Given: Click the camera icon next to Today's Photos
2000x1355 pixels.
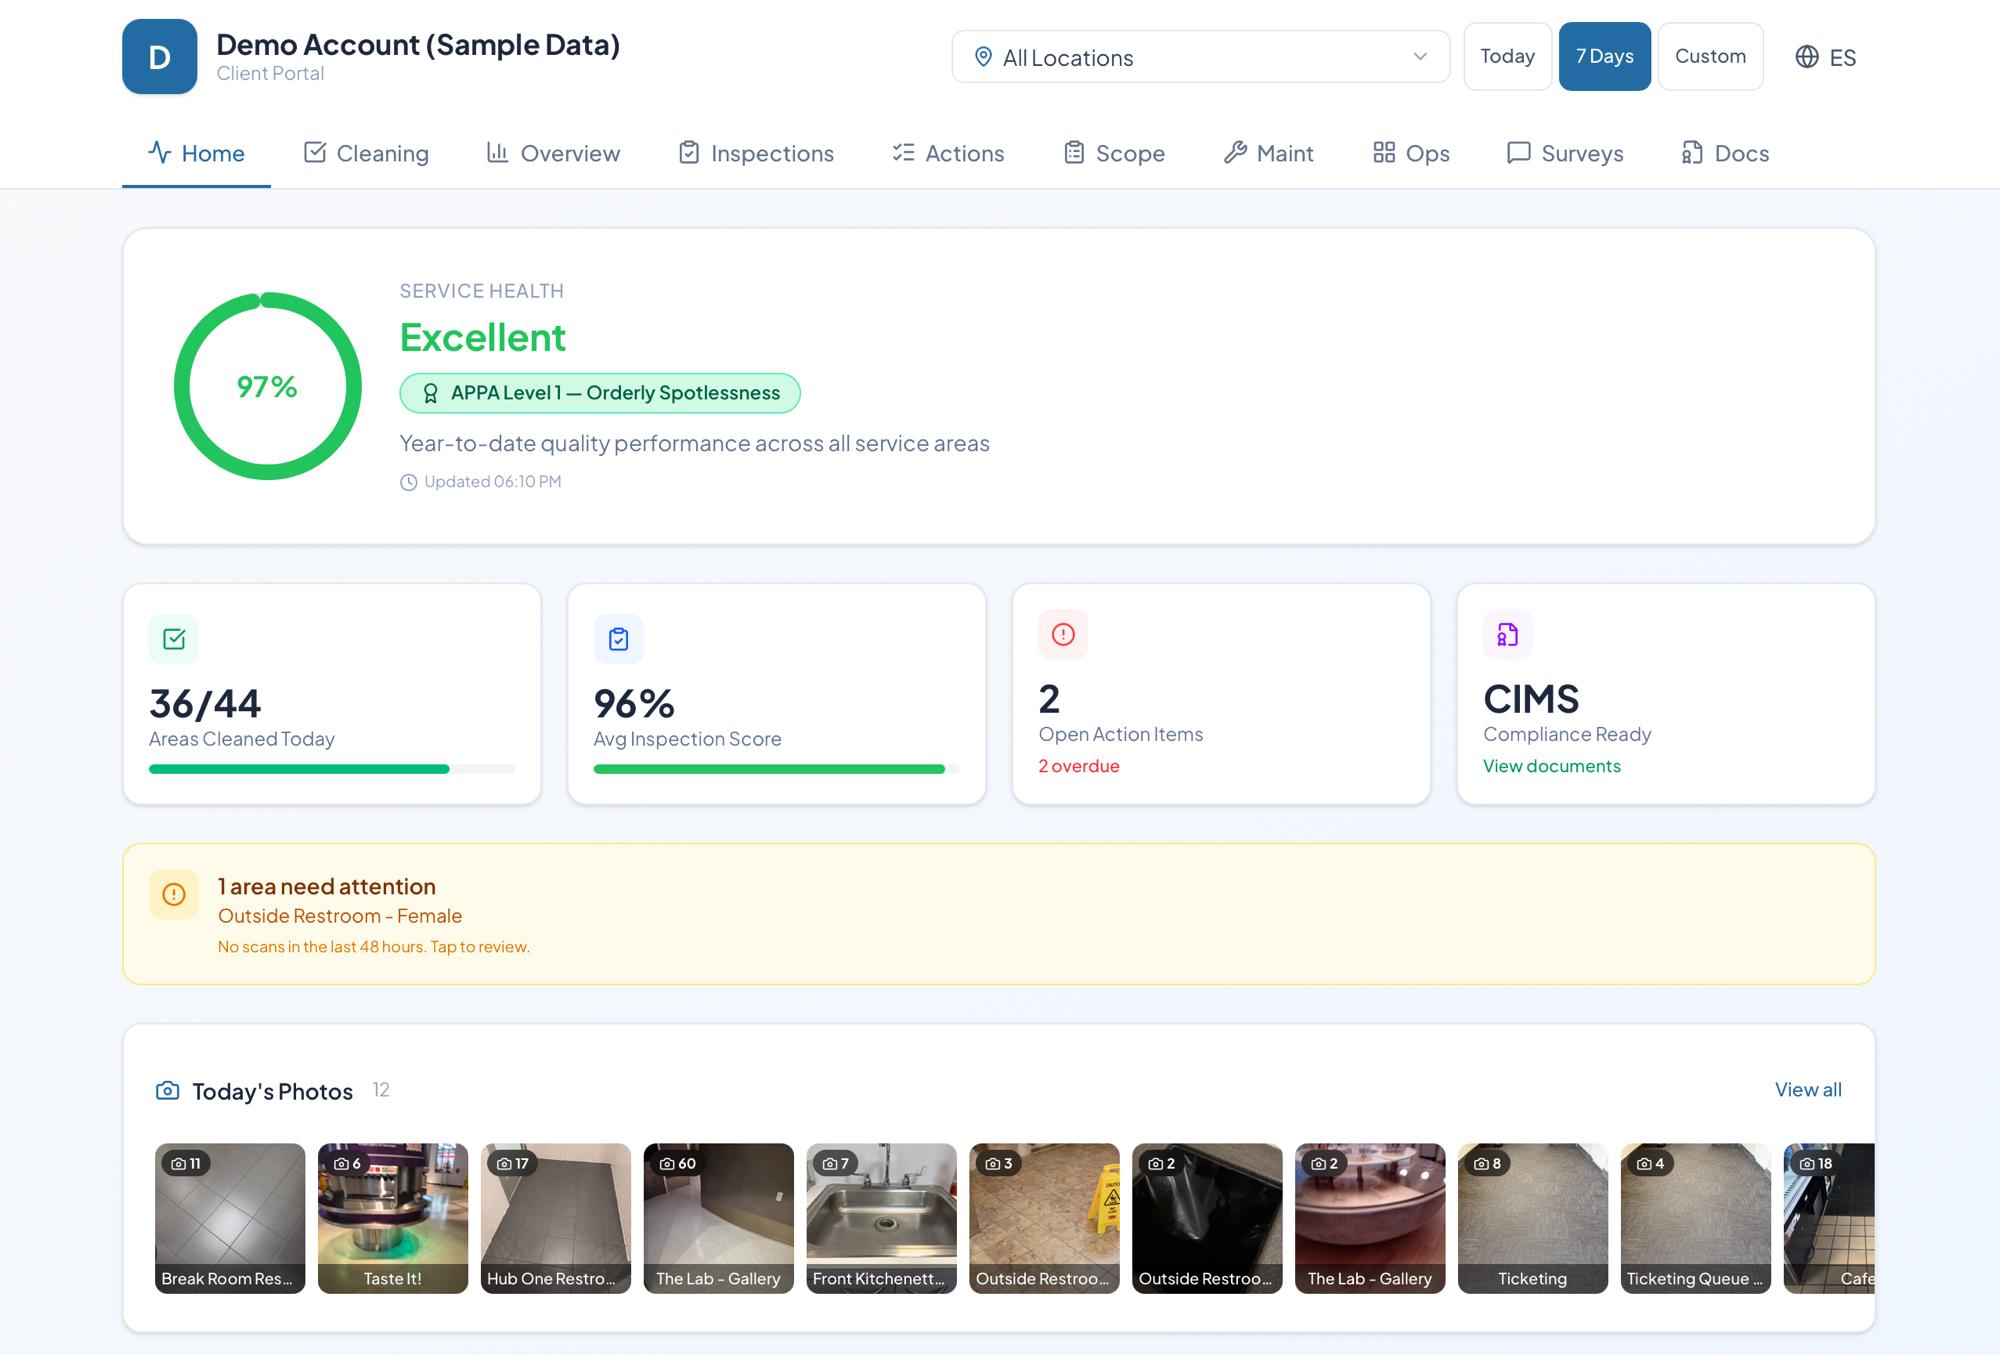Looking at the screenshot, I should pos(167,1090).
